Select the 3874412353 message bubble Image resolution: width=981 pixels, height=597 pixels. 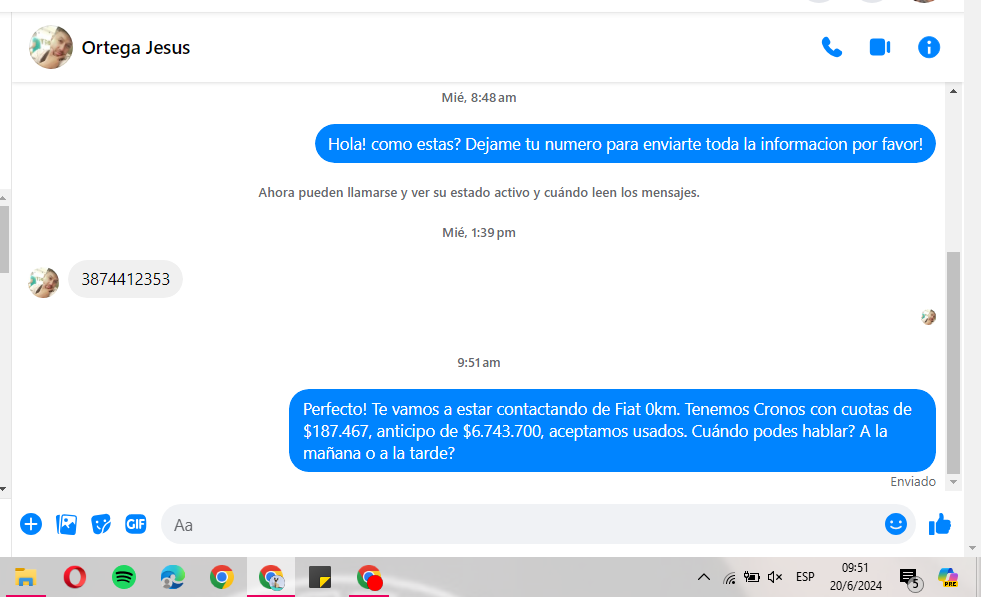(125, 279)
